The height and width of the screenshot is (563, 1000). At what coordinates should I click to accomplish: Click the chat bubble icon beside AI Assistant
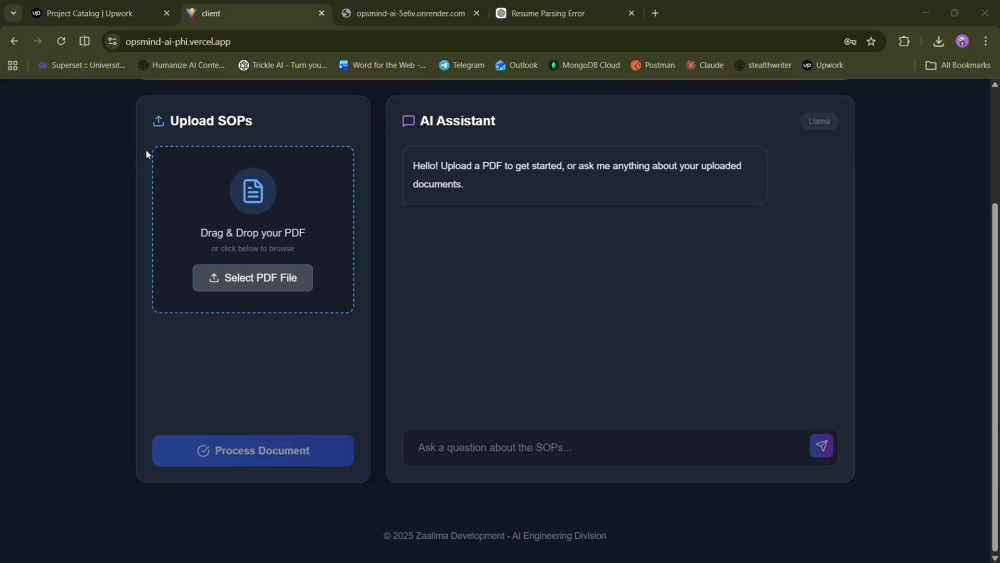(x=408, y=121)
